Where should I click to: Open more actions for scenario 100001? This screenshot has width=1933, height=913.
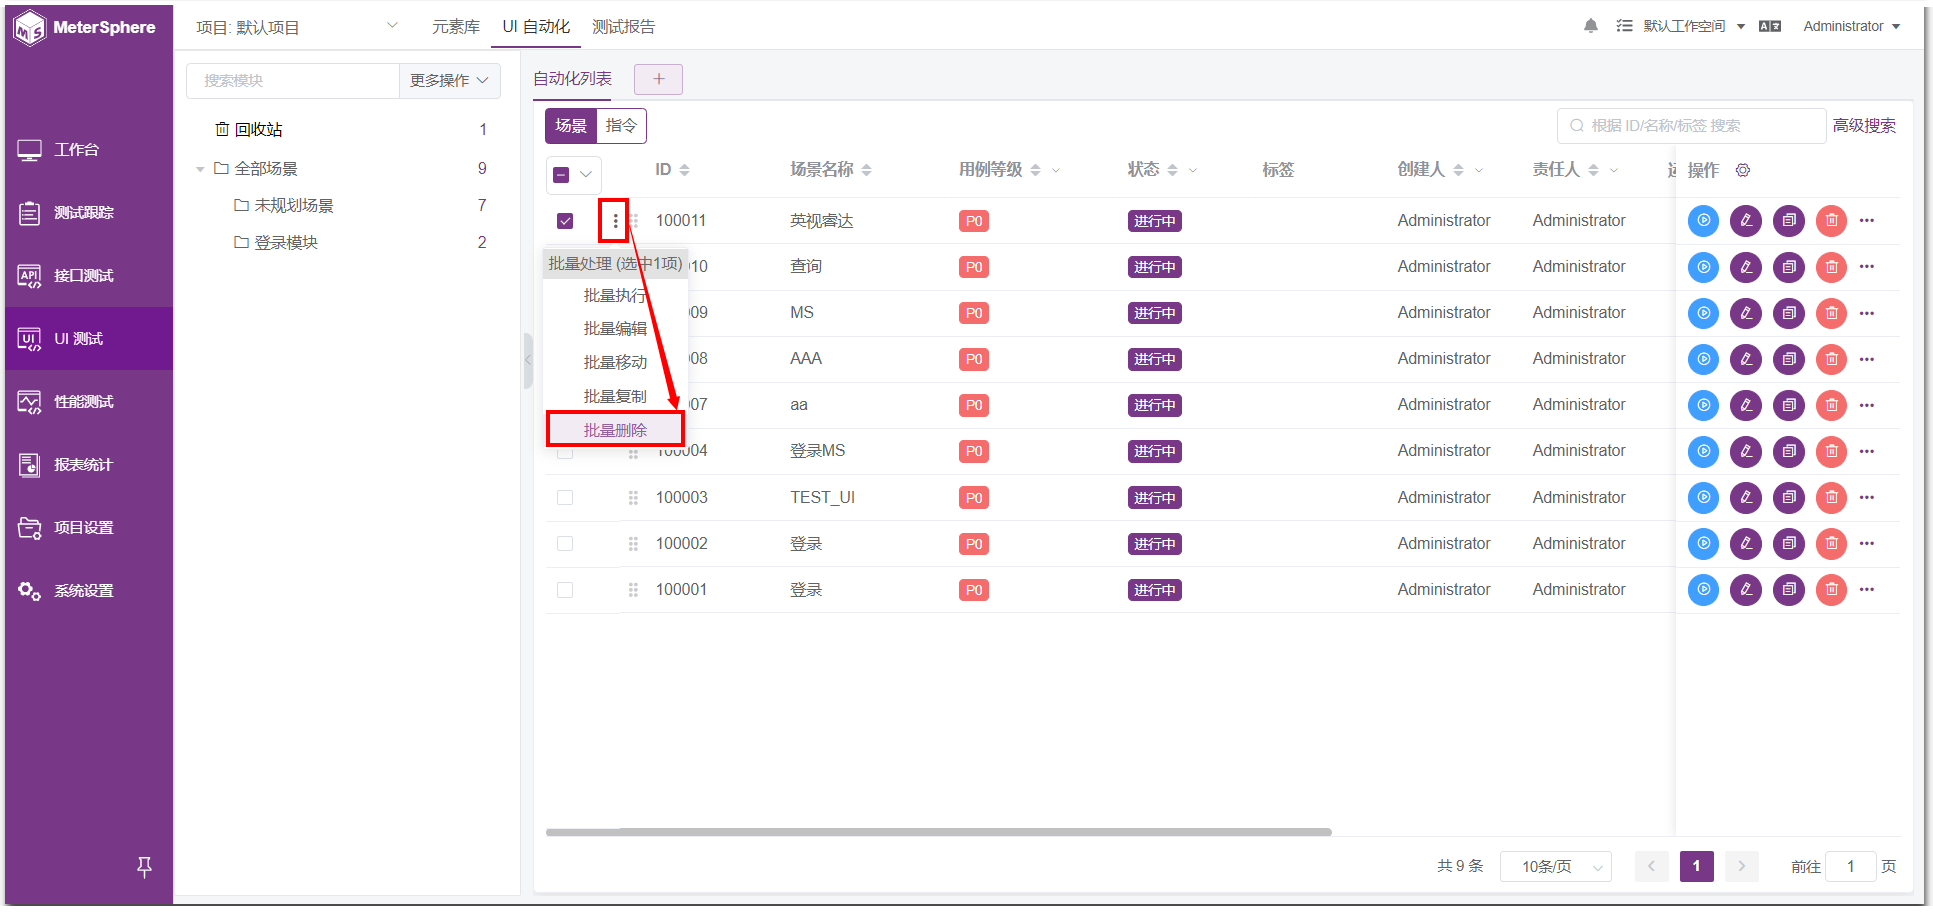1867,590
